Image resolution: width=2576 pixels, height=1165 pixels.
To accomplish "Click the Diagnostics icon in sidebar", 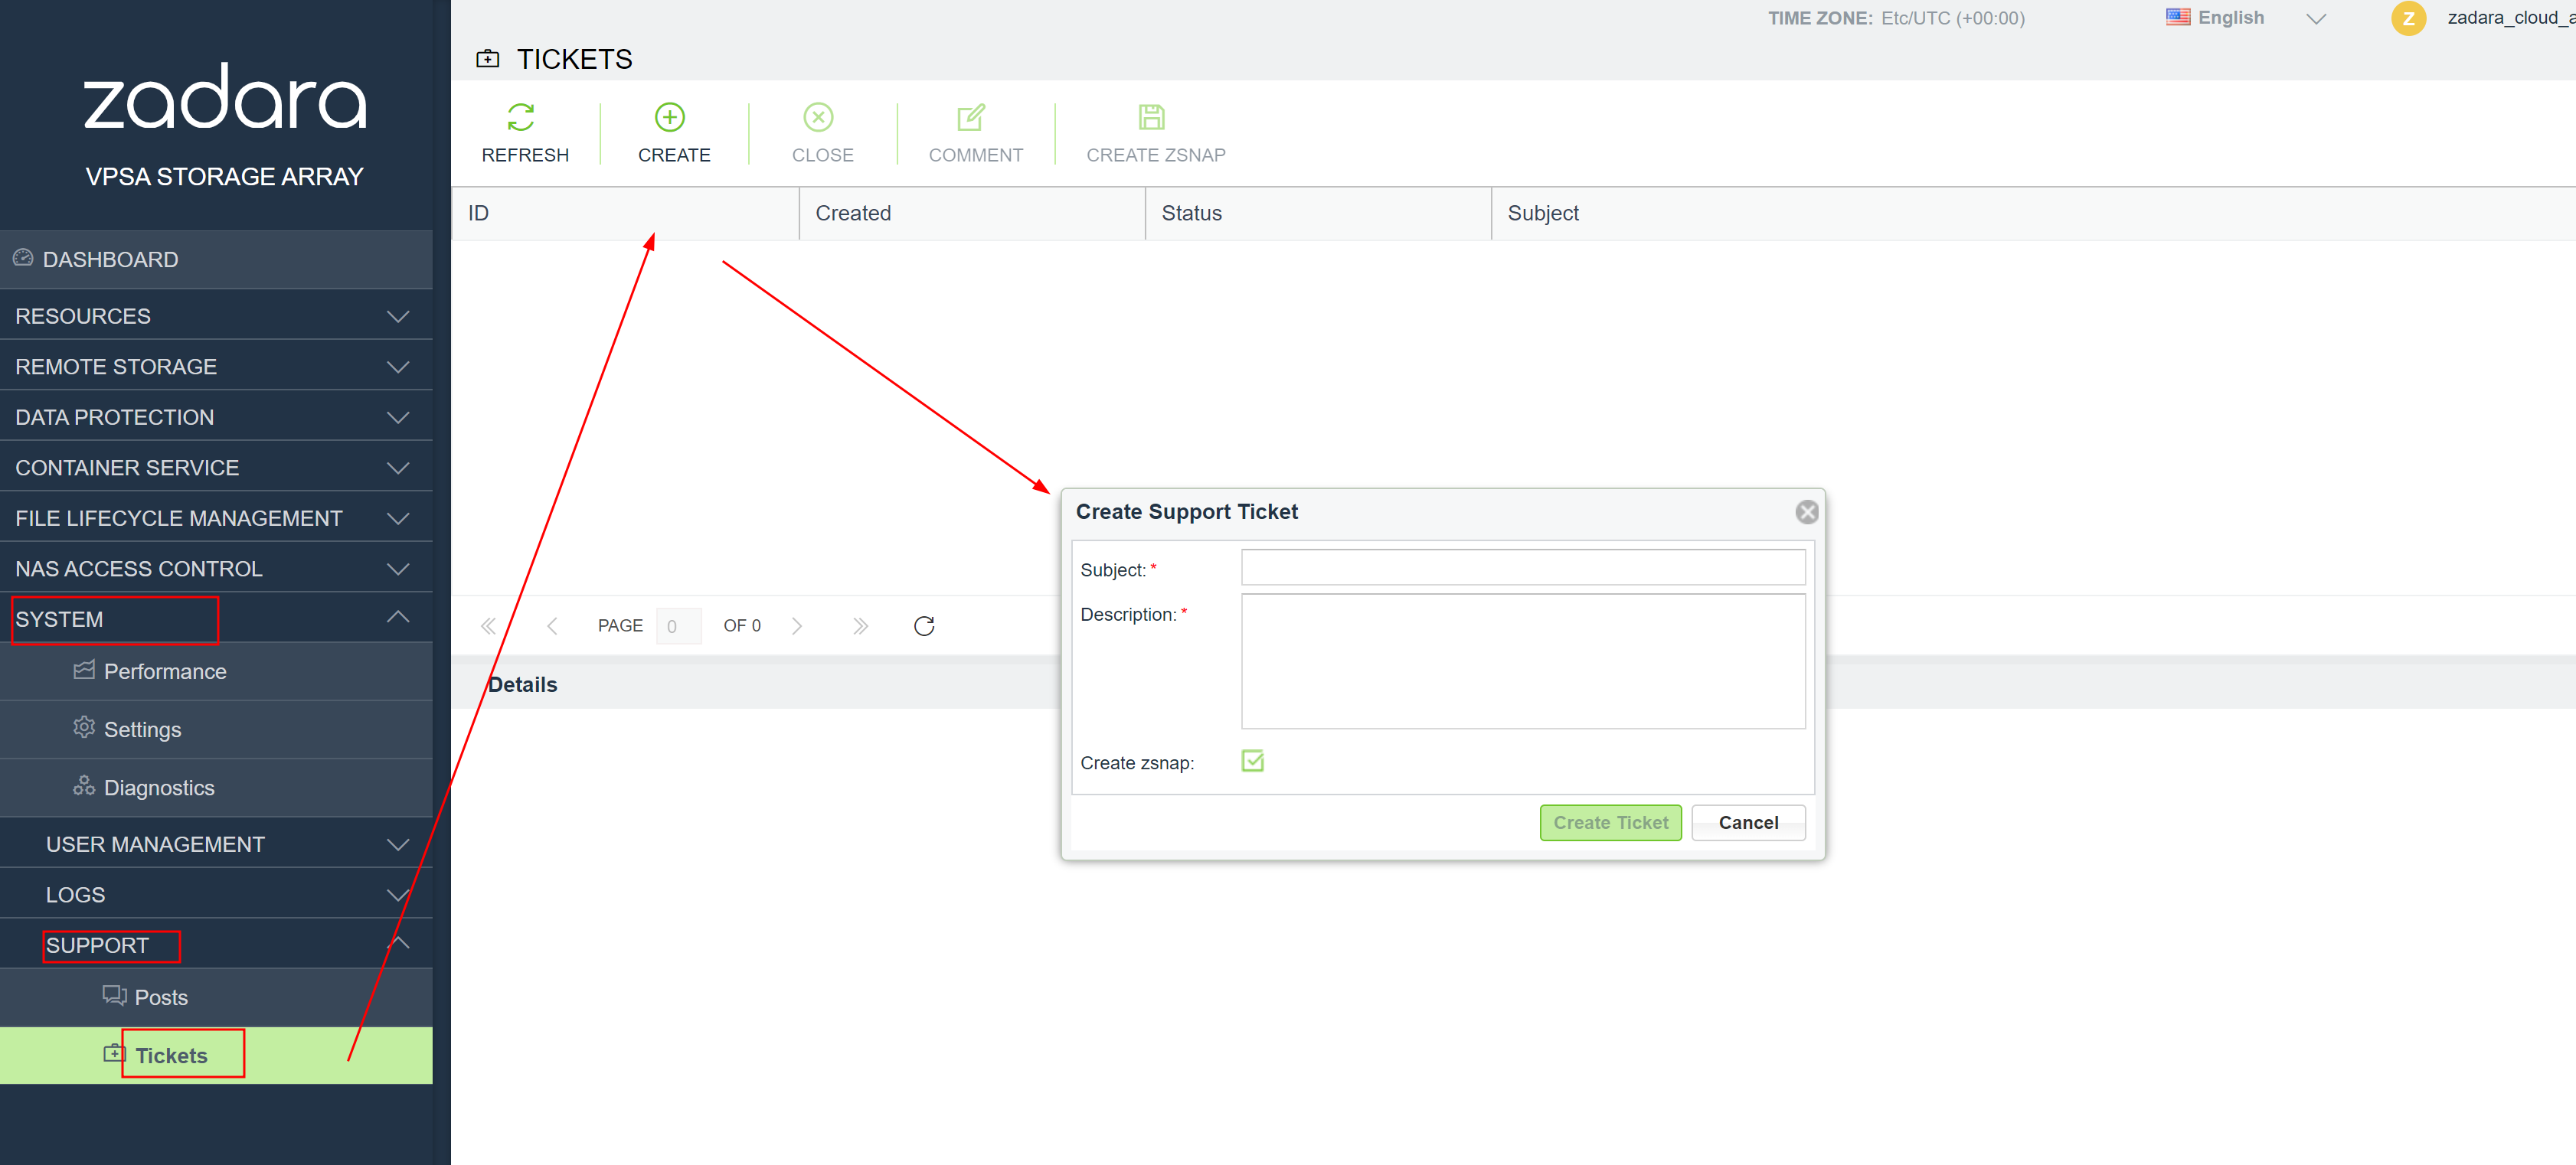I will tap(84, 786).
